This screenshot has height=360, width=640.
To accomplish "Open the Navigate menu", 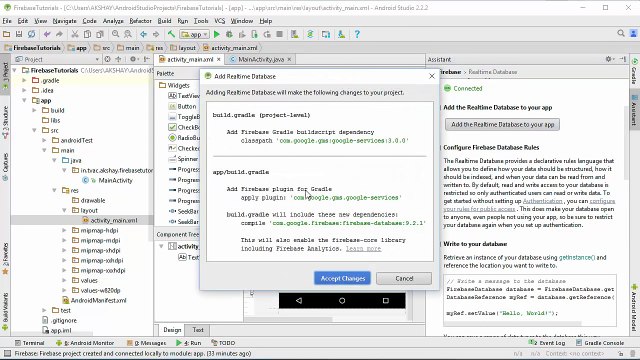I will pyautogui.click(x=64, y=21).
